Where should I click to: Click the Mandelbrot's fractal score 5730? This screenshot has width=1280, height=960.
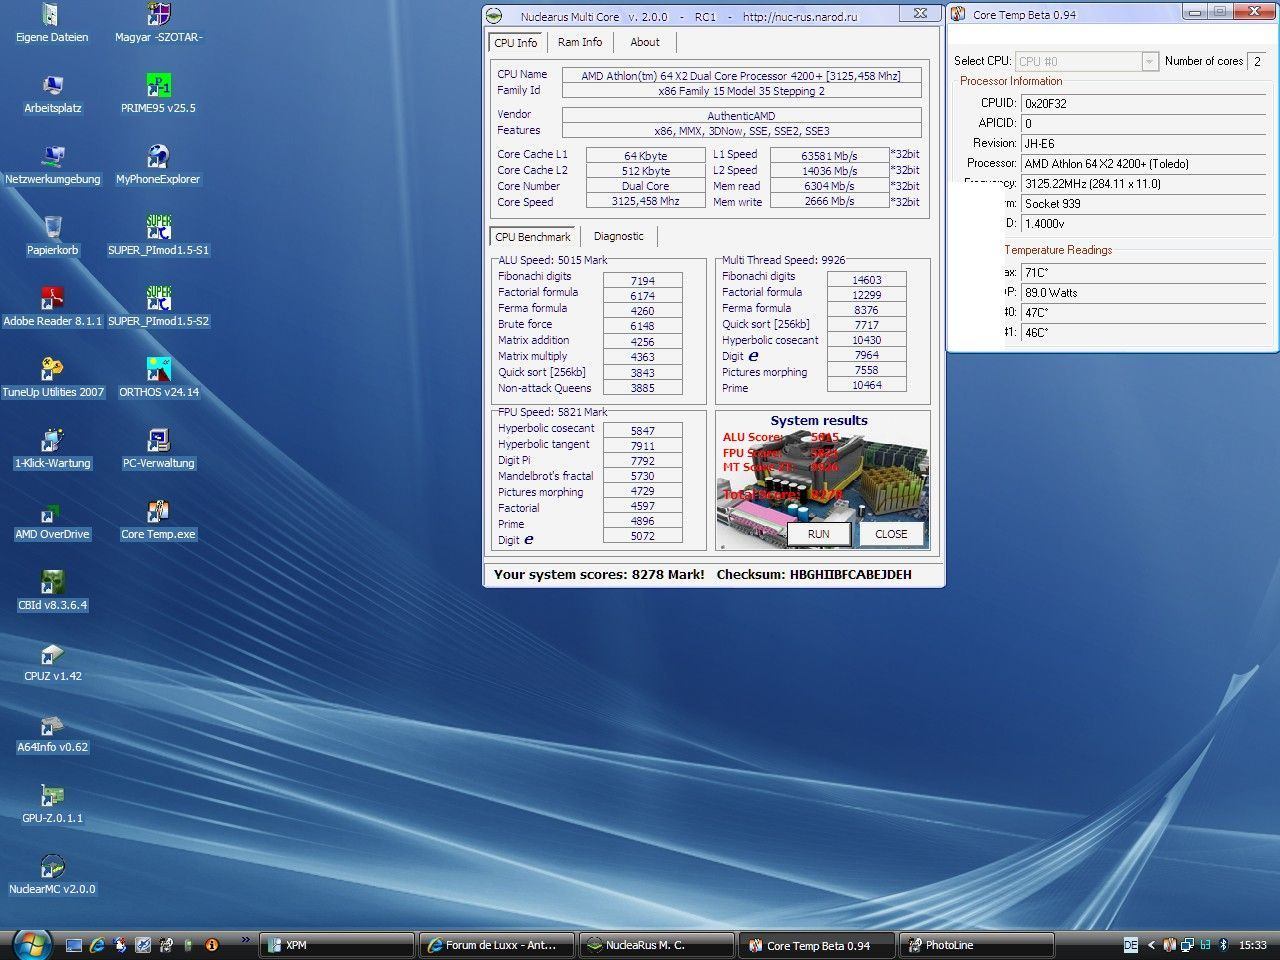[643, 477]
